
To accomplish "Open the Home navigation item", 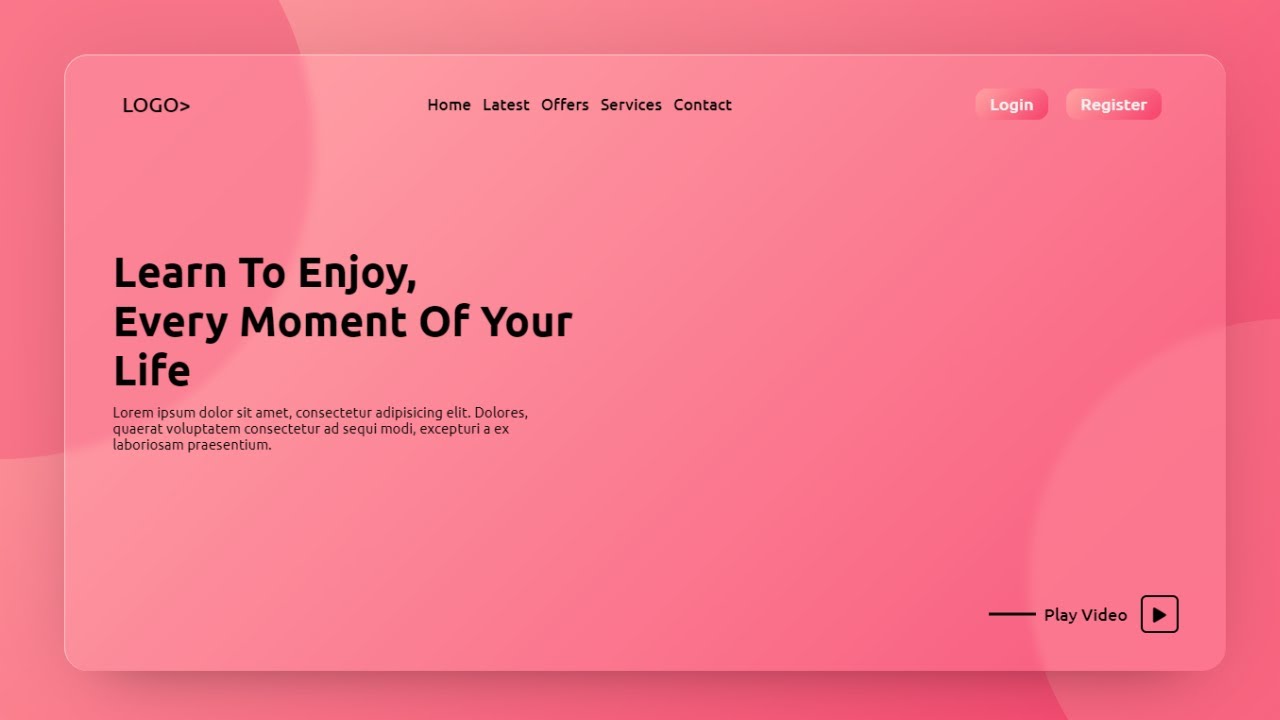I will pyautogui.click(x=449, y=105).
